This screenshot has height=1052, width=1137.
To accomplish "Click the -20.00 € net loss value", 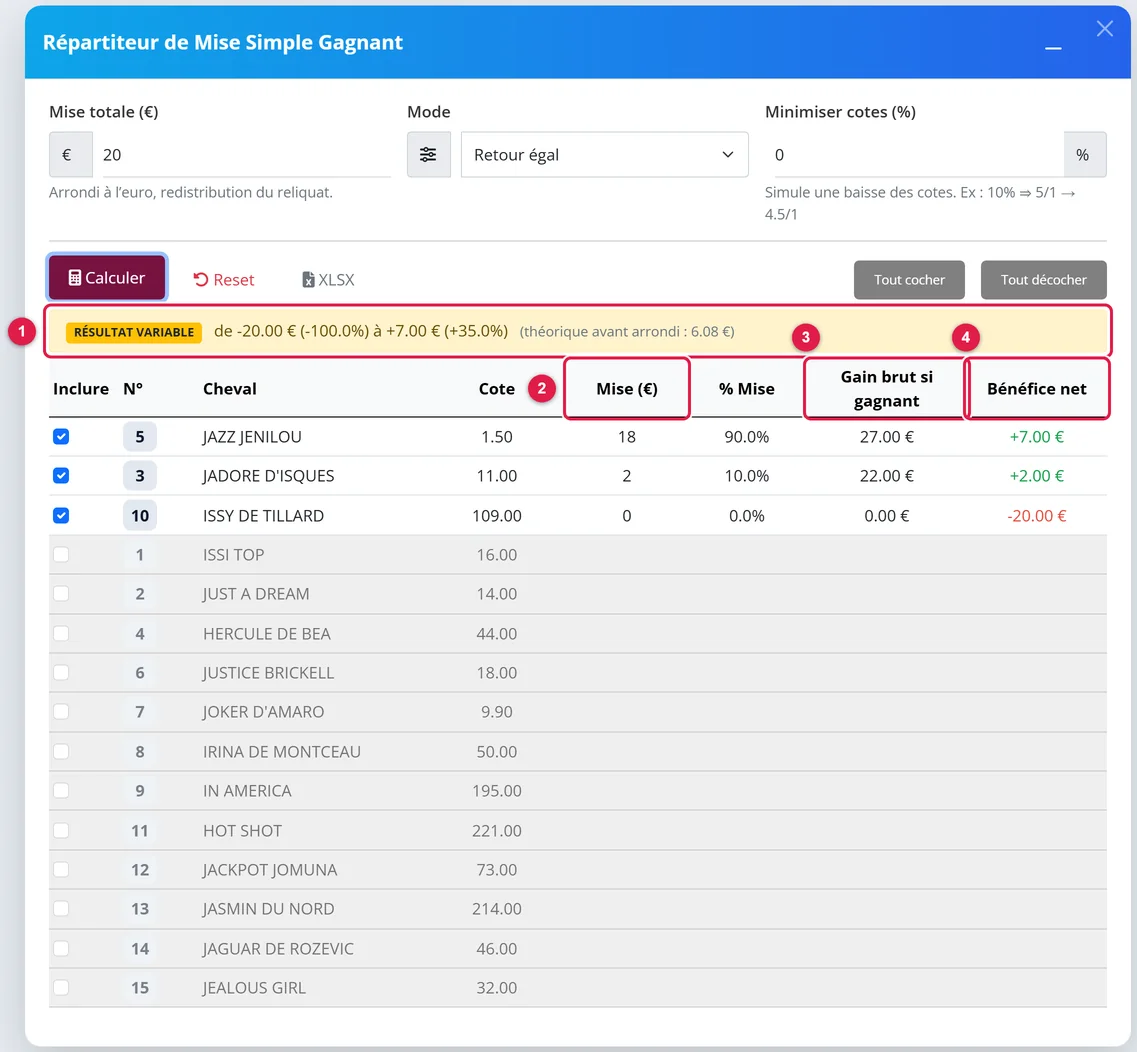I will (x=1037, y=516).
